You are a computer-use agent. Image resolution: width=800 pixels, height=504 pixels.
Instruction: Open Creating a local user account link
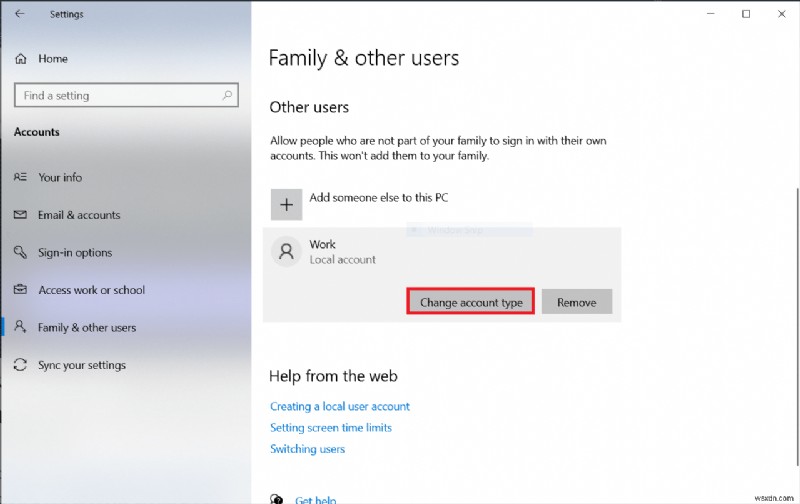(340, 407)
